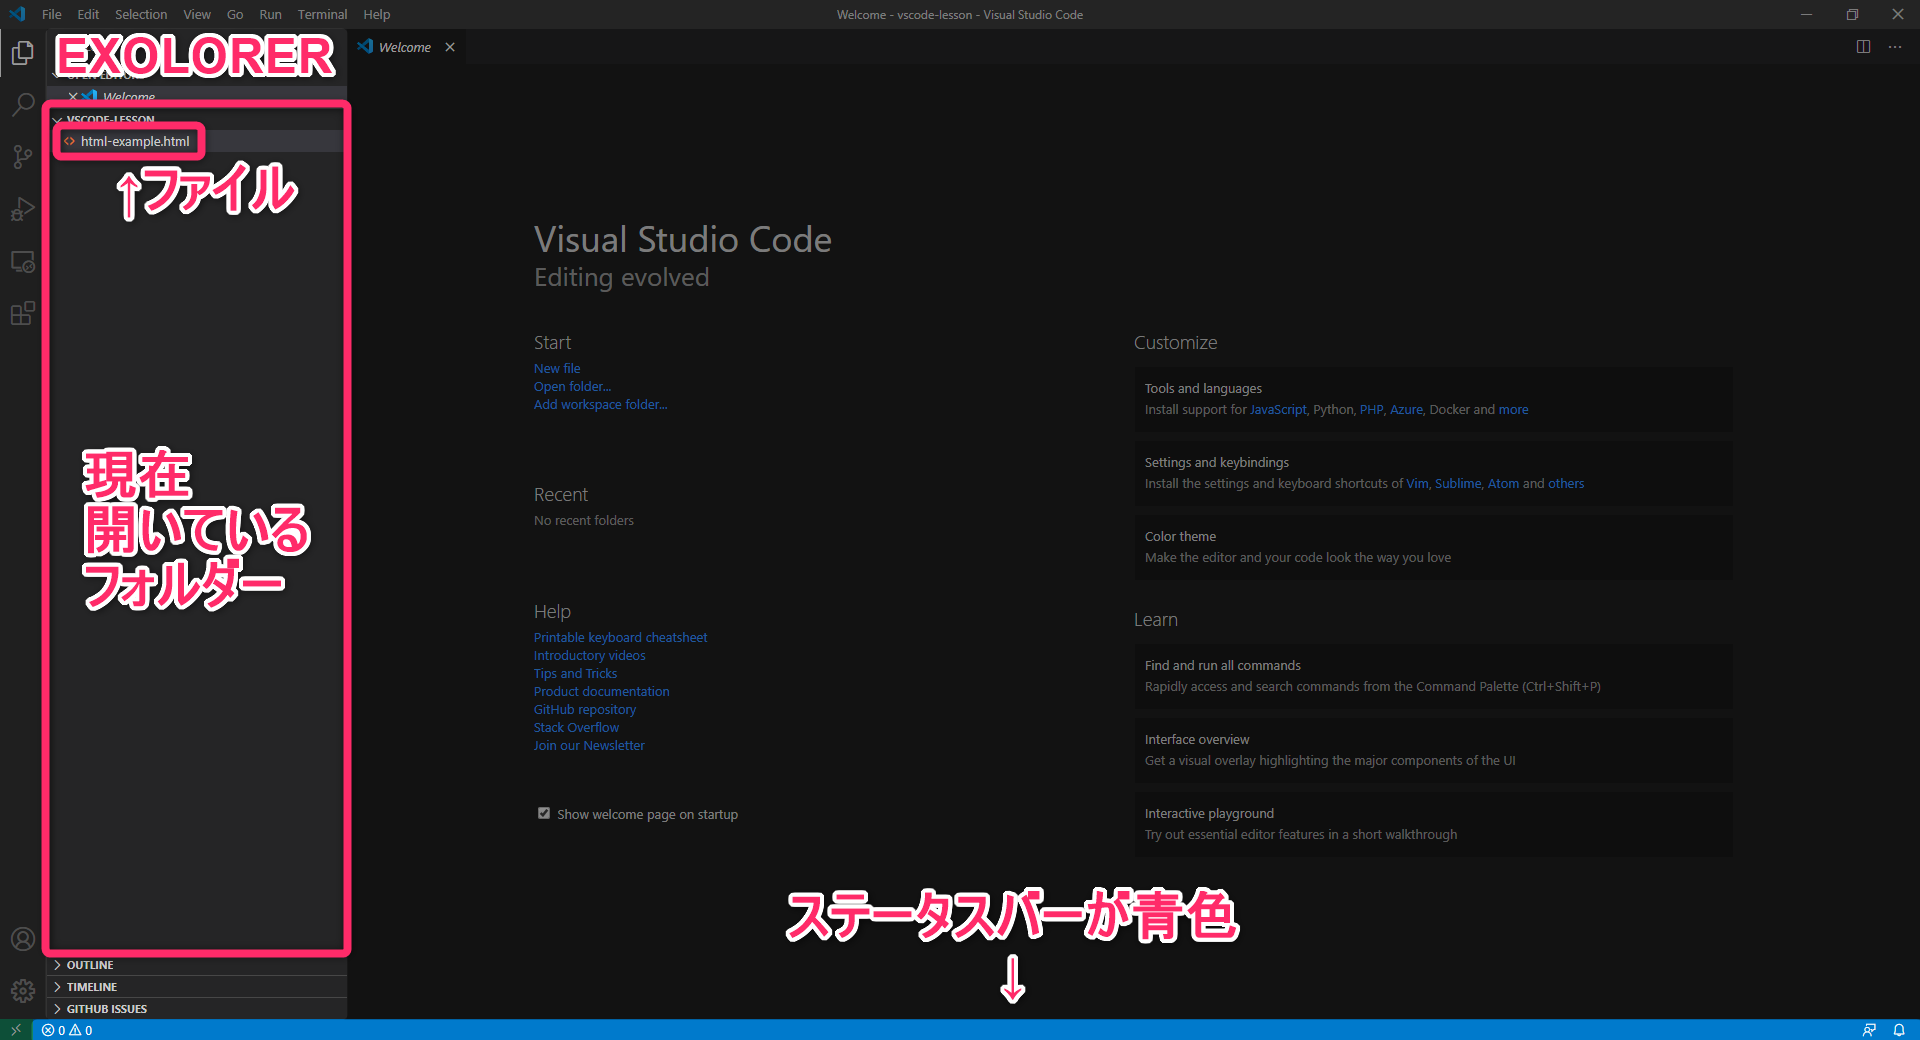
Task: Open Tools and languages card
Action: [1434, 399]
